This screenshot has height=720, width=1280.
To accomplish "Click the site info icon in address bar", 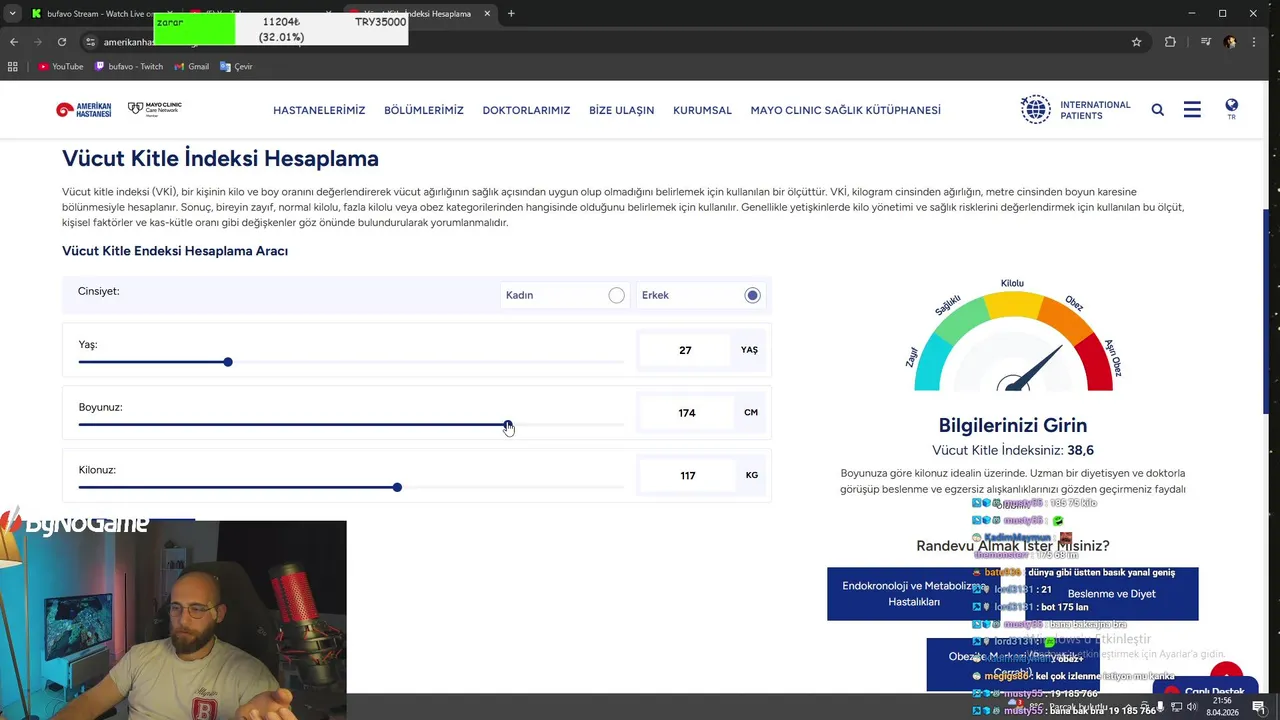I will [90, 42].
